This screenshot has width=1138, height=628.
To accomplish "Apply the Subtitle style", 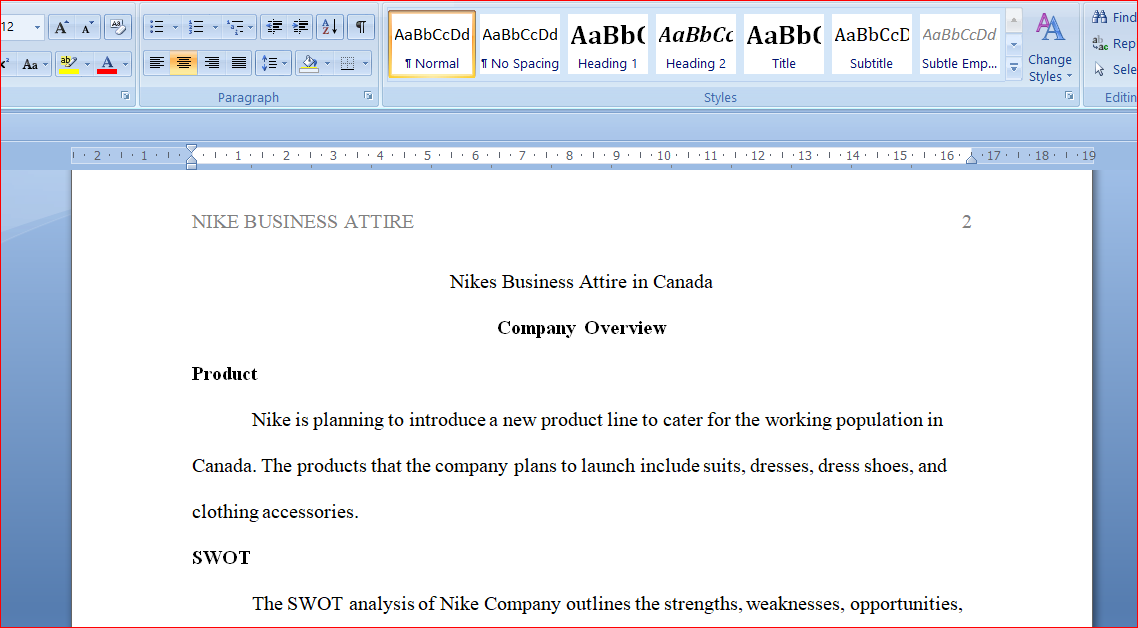I will (x=872, y=44).
